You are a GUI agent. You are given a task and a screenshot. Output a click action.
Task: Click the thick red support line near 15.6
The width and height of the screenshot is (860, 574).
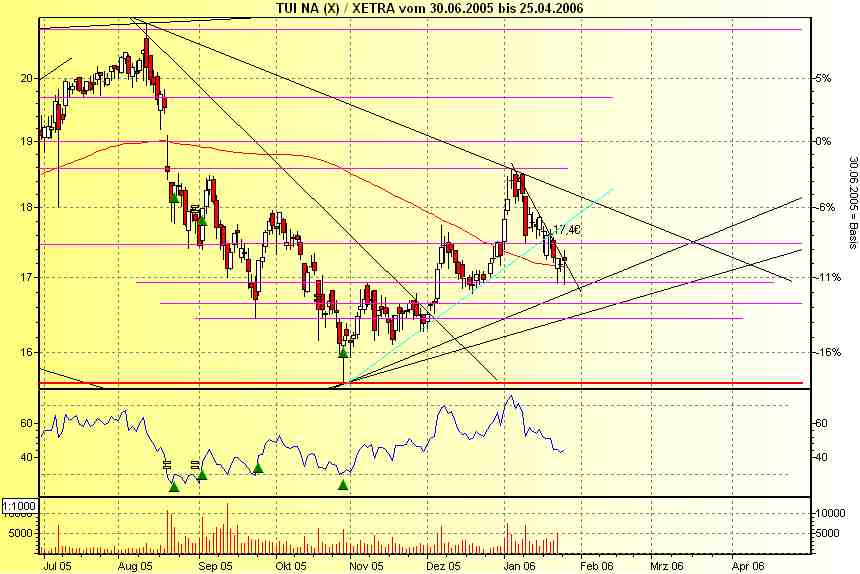click(421, 383)
